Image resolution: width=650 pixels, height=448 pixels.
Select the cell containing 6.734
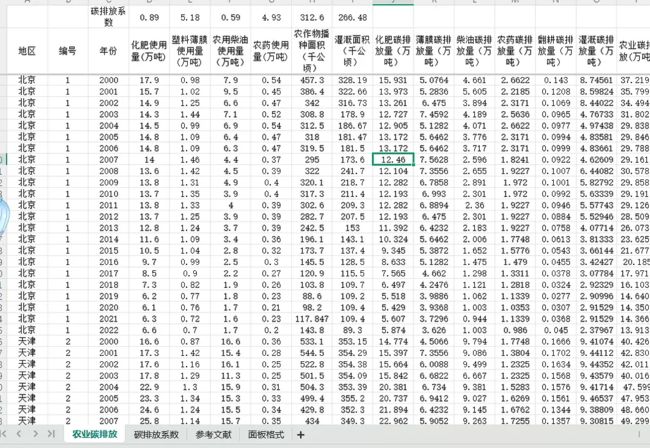433,387
